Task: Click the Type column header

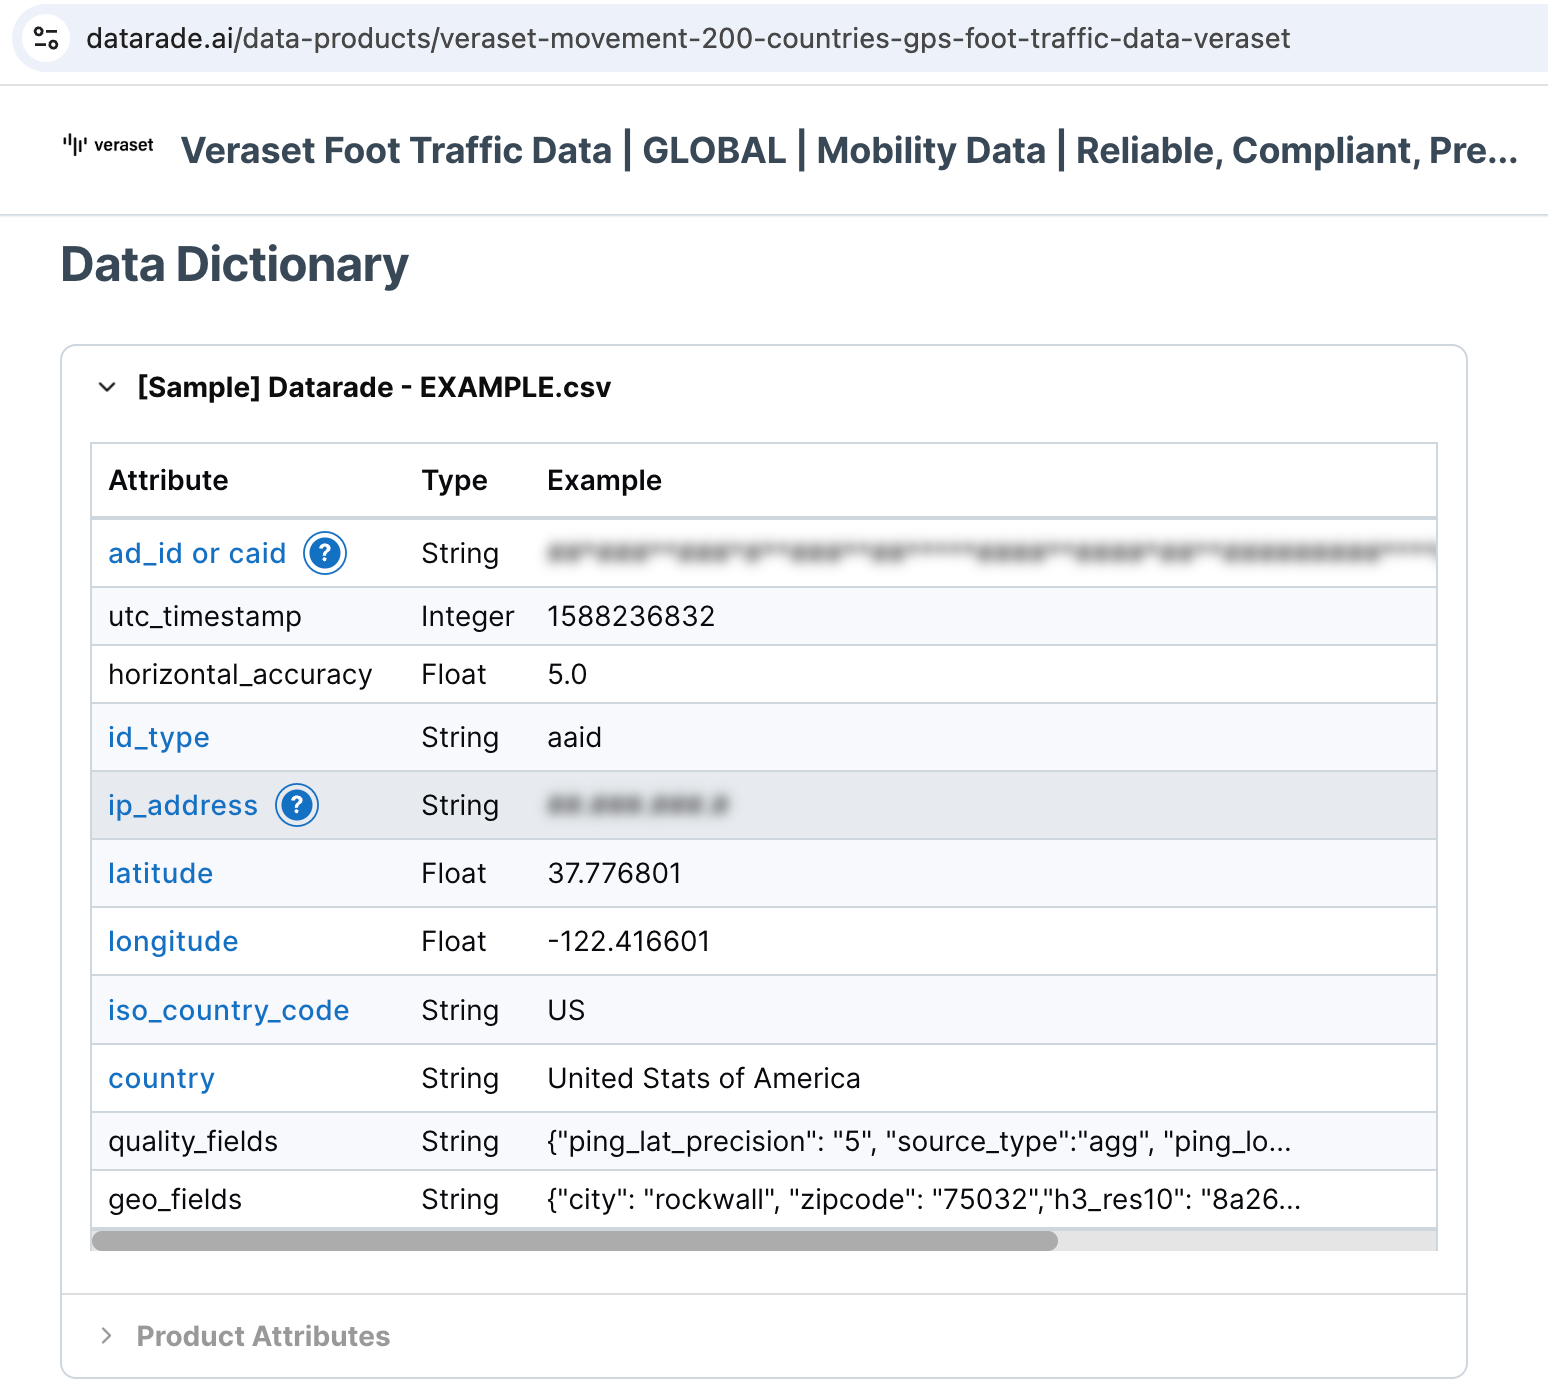Action: point(454,480)
